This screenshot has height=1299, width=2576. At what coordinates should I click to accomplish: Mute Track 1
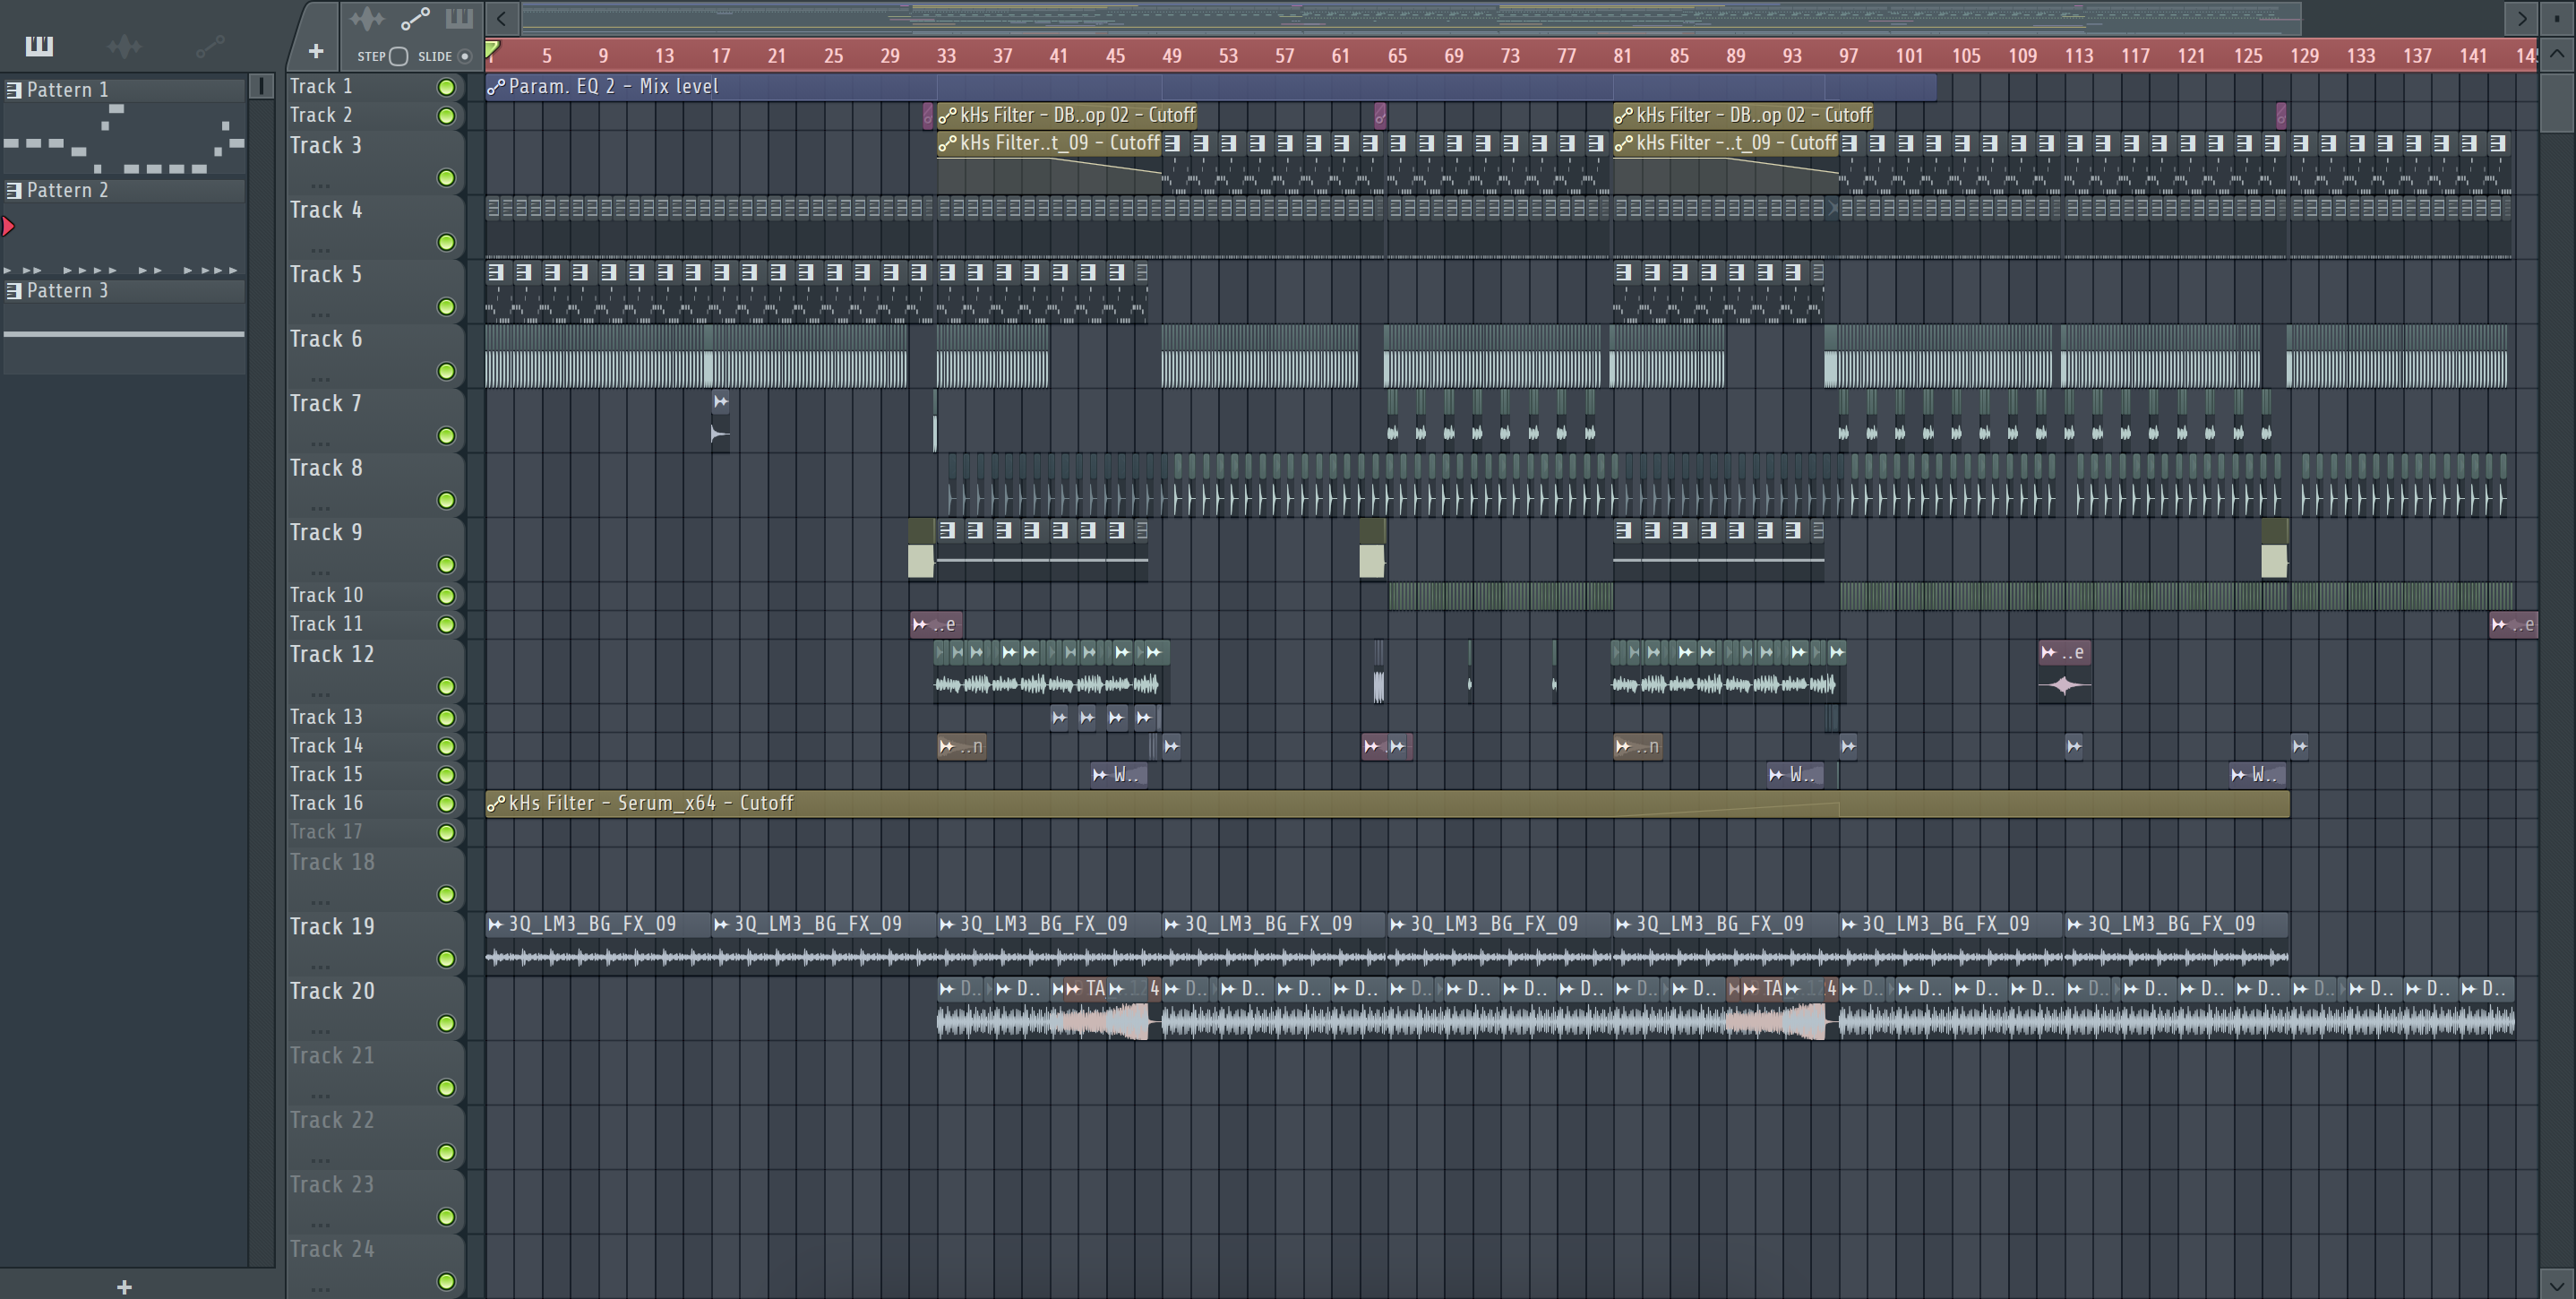[446, 87]
